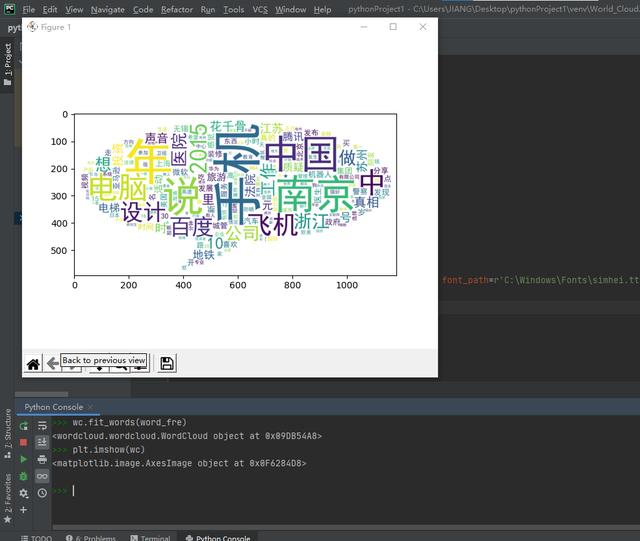Click console line 'plt.imshow(wc)'
The height and width of the screenshot is (541, 640).
click(109, 450)
